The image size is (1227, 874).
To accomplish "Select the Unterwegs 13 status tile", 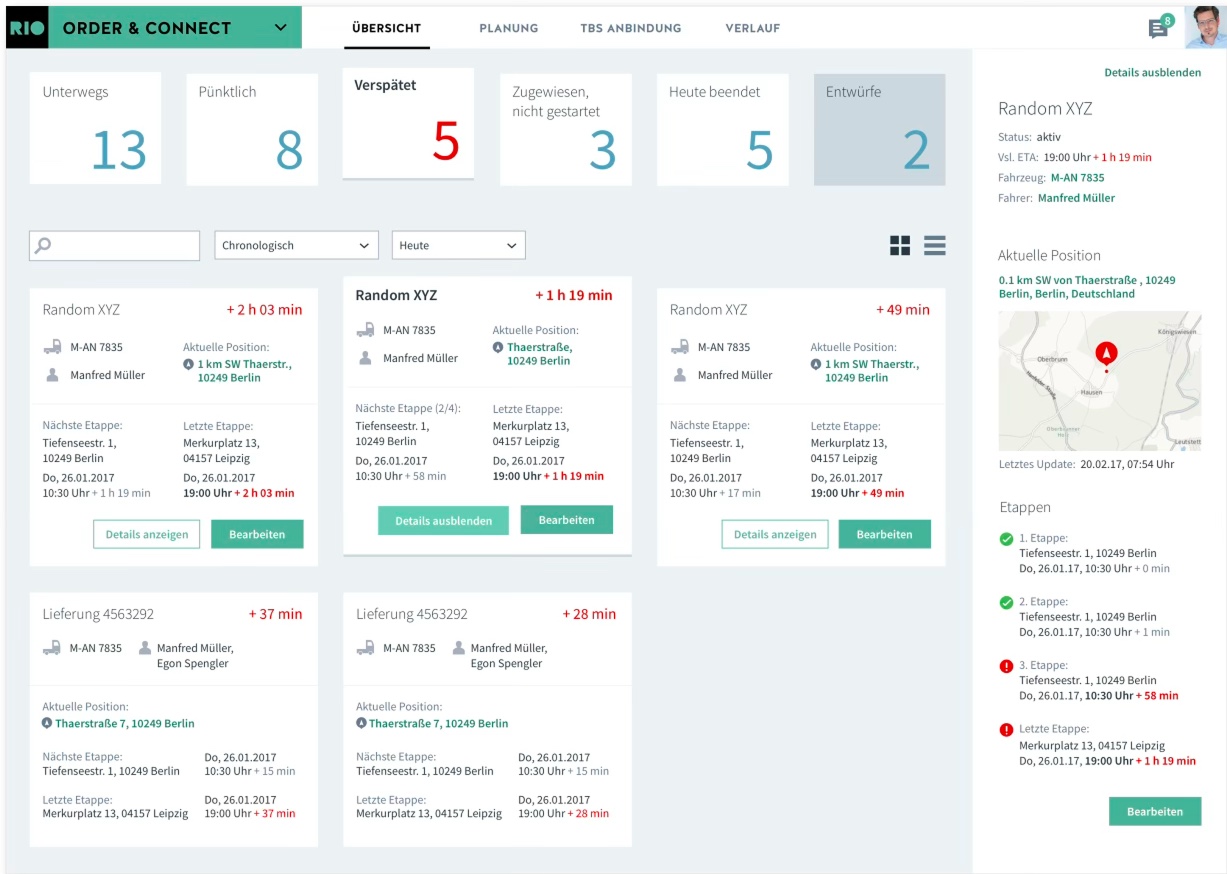I will click(95, 129).
